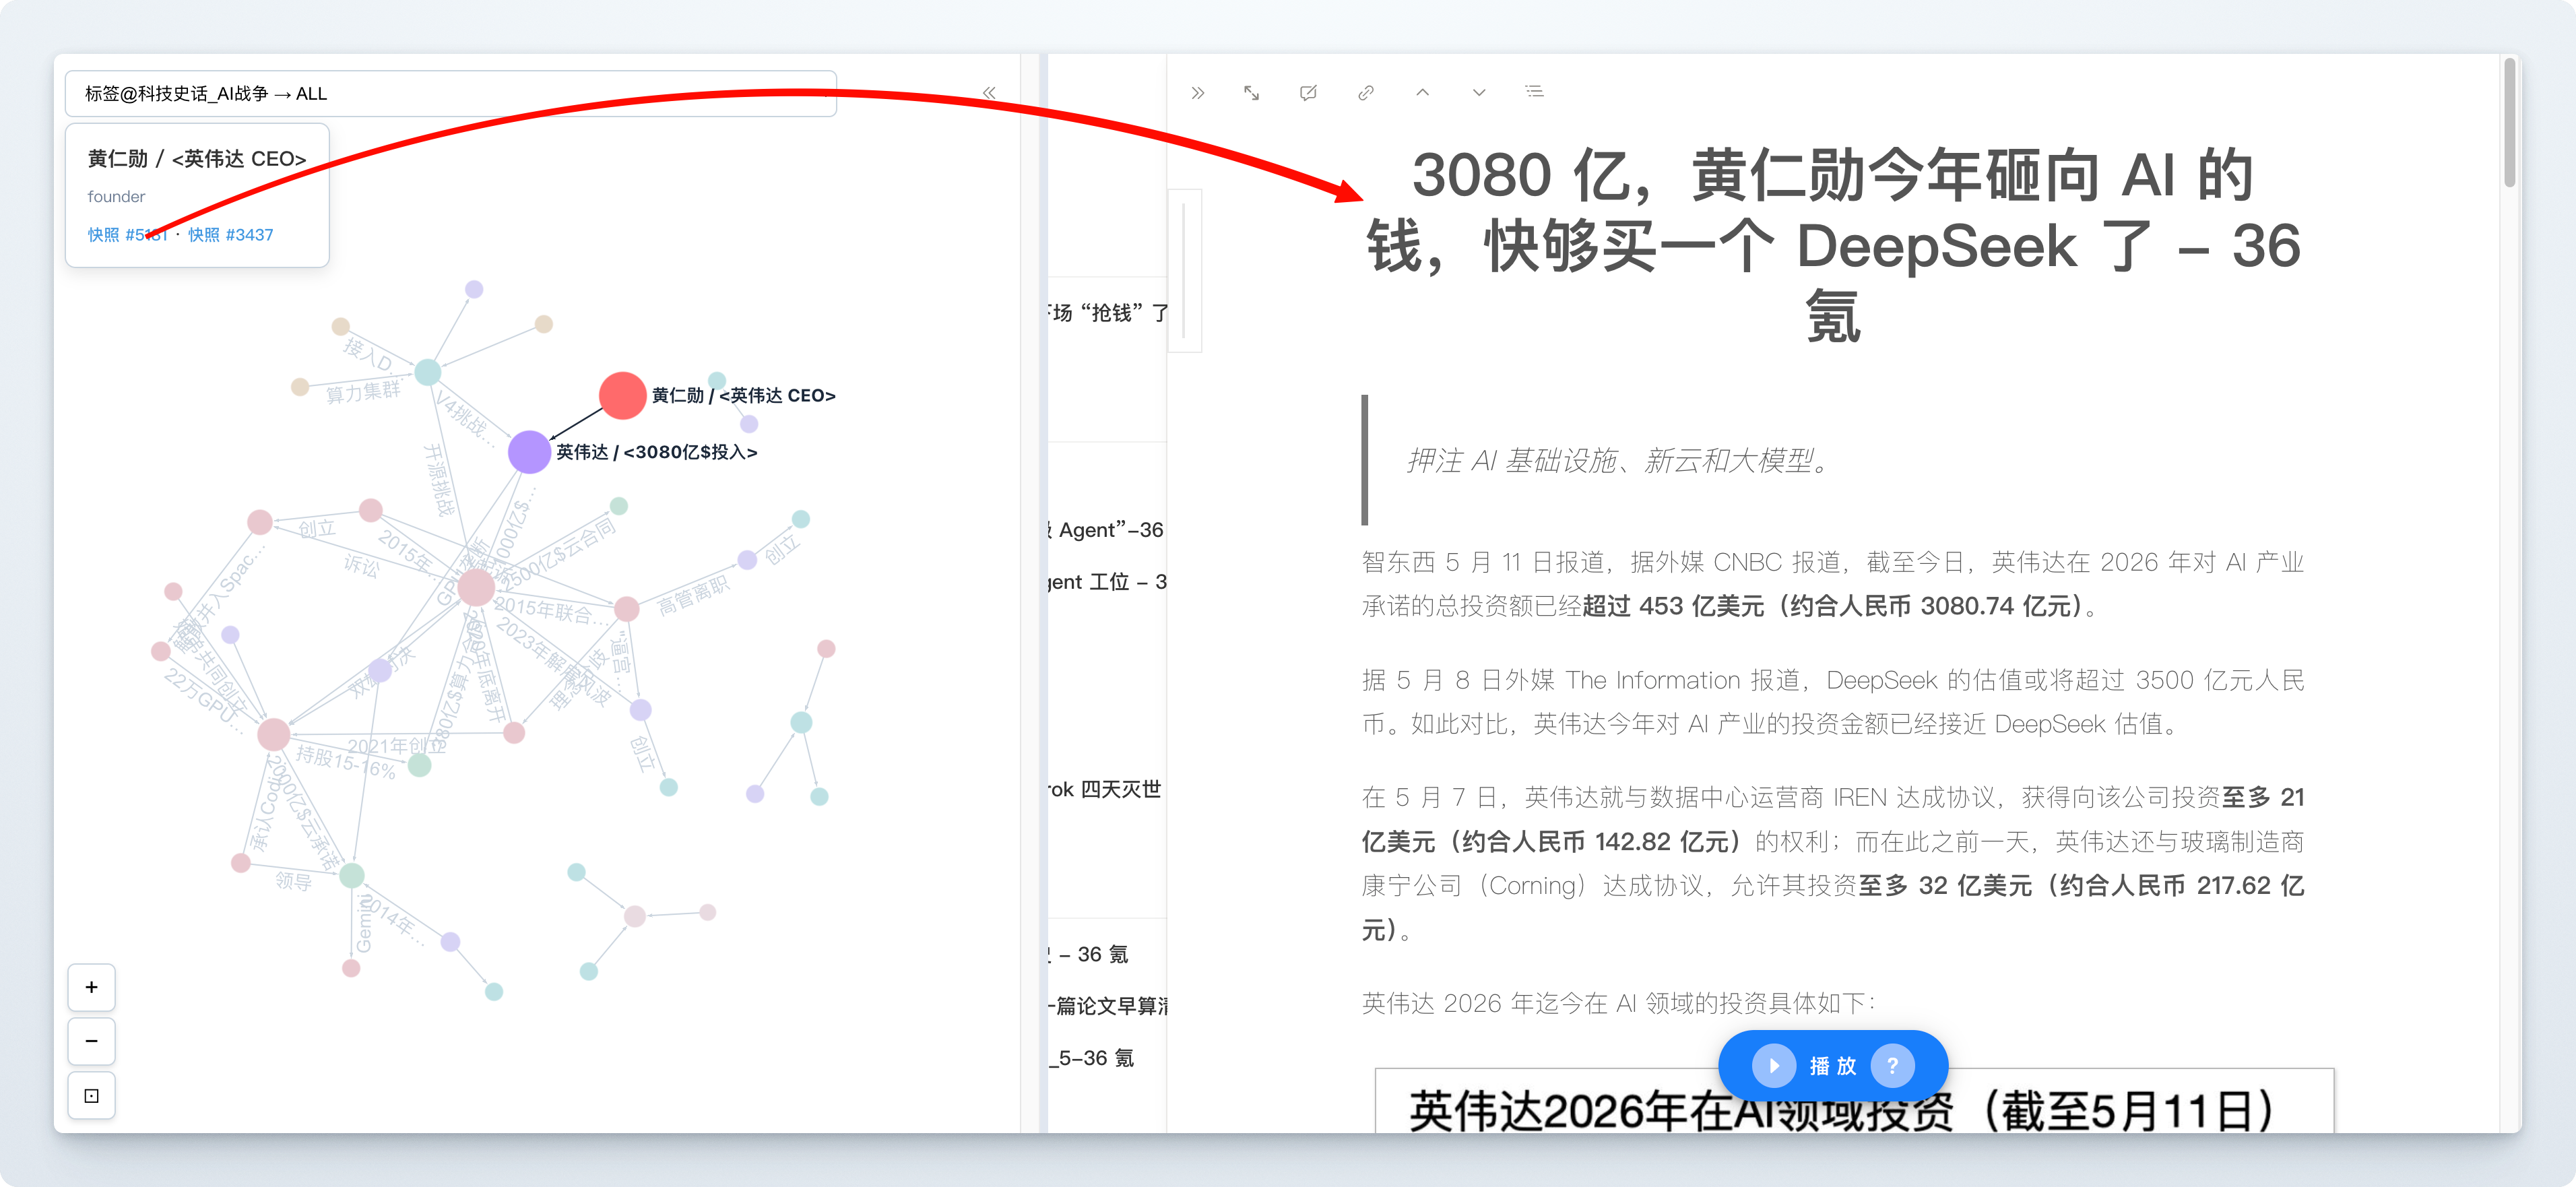Click the chart image titled 英伟达2026年在AI领域投资
The image size is (2576, 1187).
click(x=1854, y=1101)
